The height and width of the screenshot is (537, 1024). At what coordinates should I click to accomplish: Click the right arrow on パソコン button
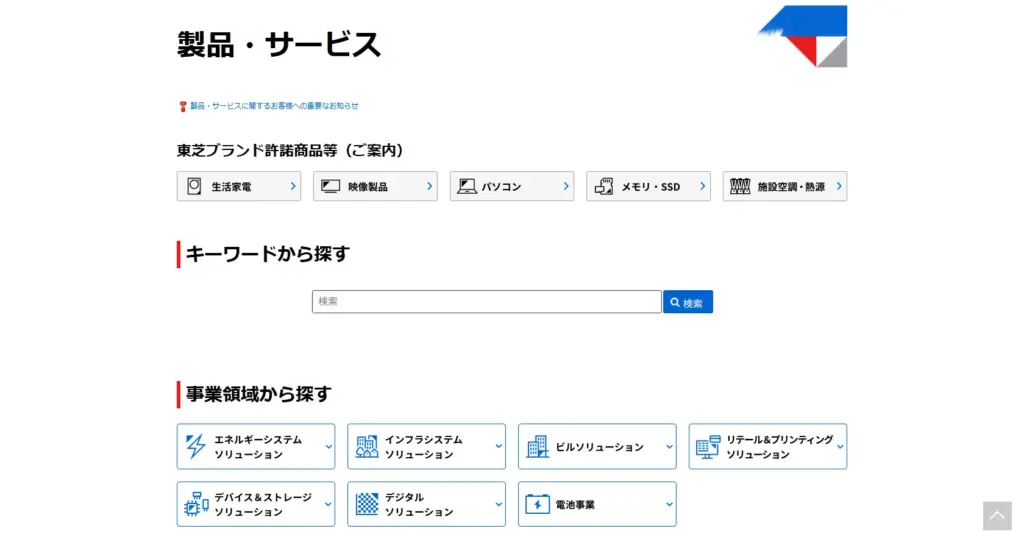pos(566,186)
